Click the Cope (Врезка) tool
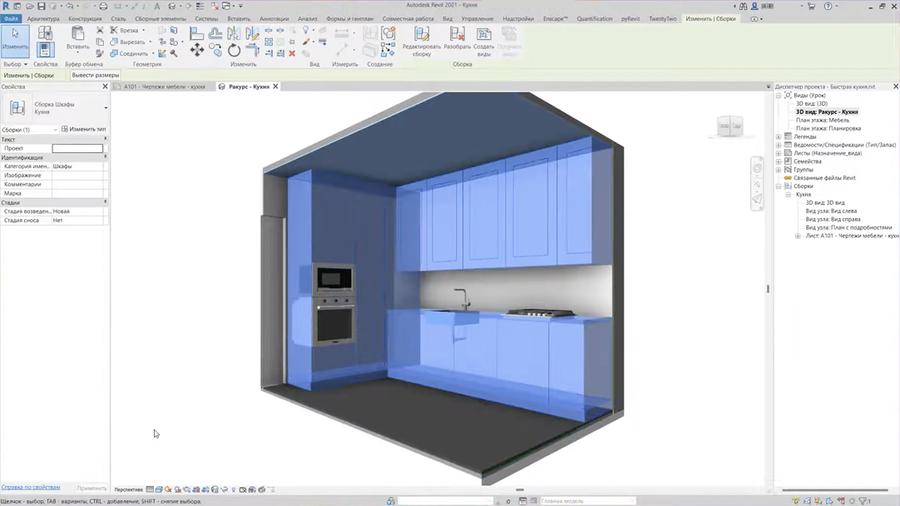The image size is (900, 506). (x=125, y=30)
